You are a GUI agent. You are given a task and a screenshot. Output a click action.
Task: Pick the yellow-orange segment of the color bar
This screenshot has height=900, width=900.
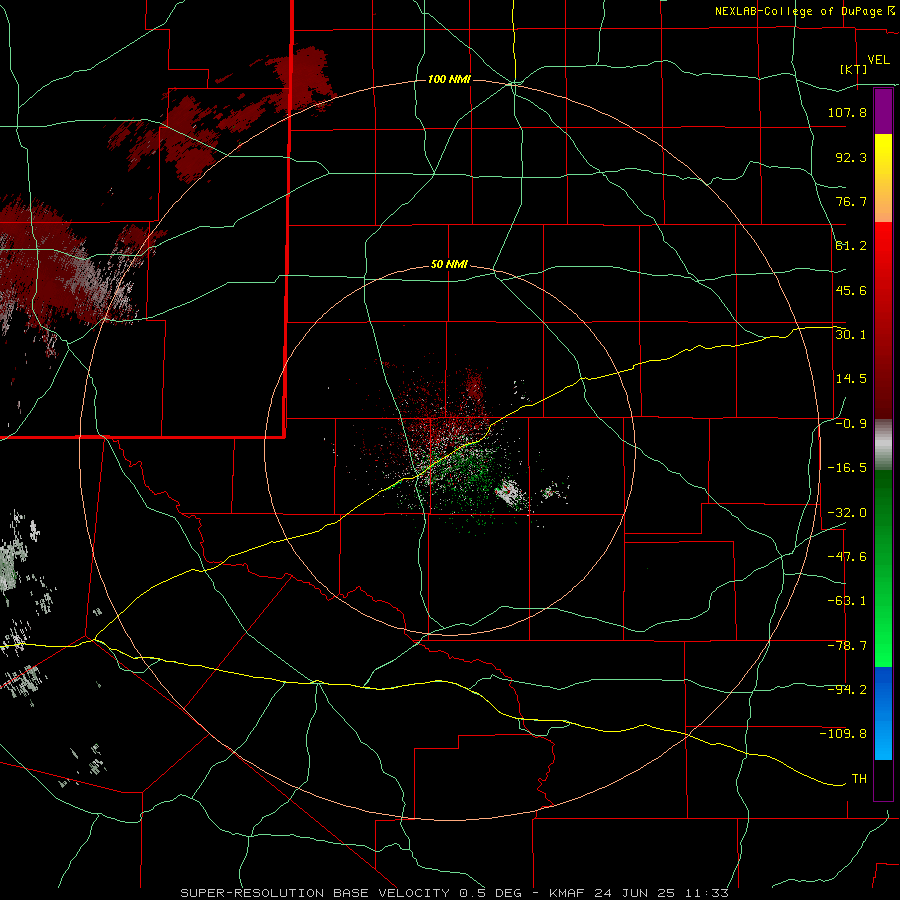[883, 178]
